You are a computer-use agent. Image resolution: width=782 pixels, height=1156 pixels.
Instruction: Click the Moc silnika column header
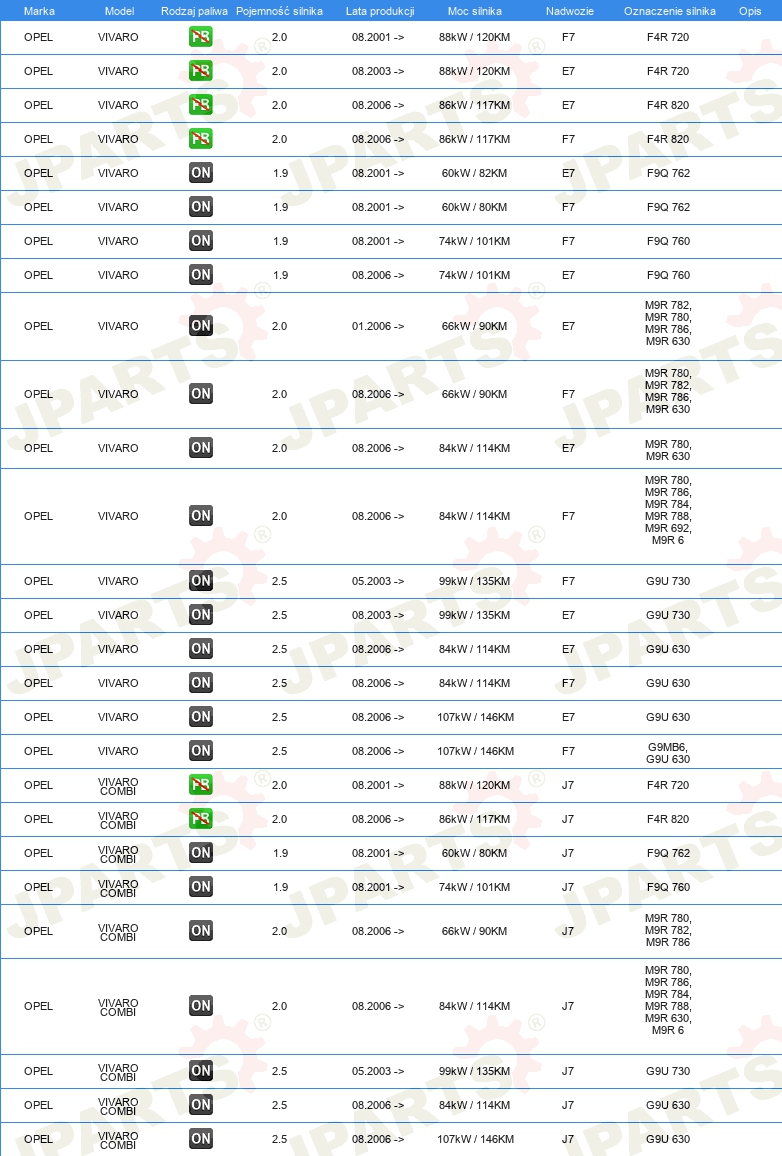click(475, 11)
